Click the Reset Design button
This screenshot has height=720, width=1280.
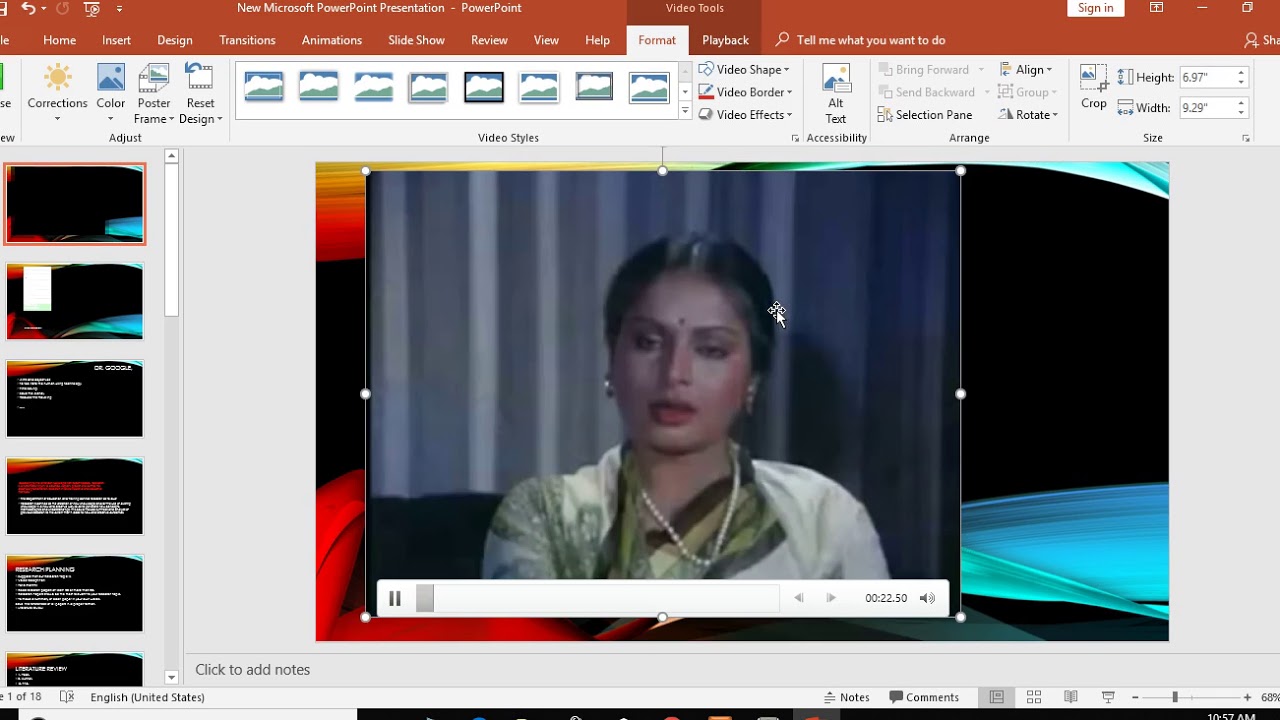click(x=200, y=93)
